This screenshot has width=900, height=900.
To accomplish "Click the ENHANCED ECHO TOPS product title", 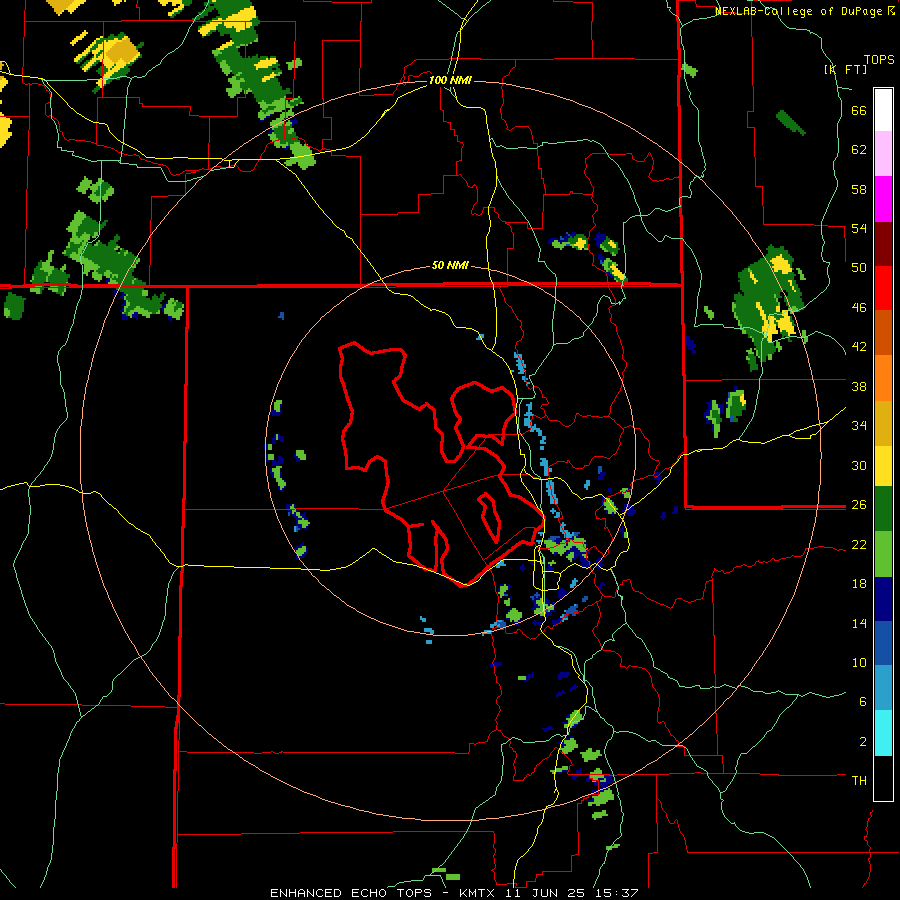I will (x=351, y=893).
